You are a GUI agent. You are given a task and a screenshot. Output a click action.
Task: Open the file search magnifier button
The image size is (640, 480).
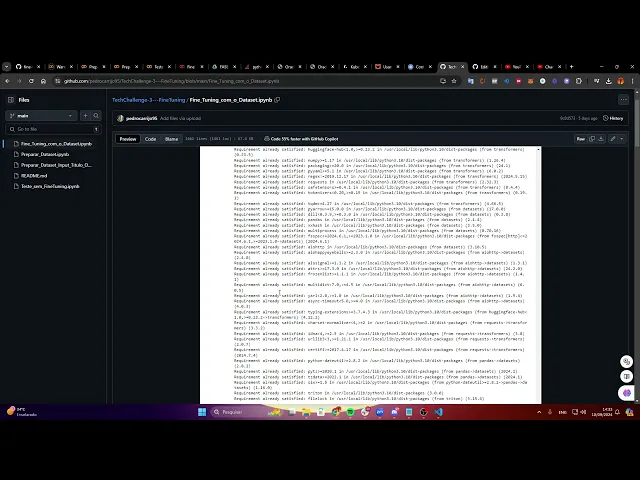coord(96,116)
